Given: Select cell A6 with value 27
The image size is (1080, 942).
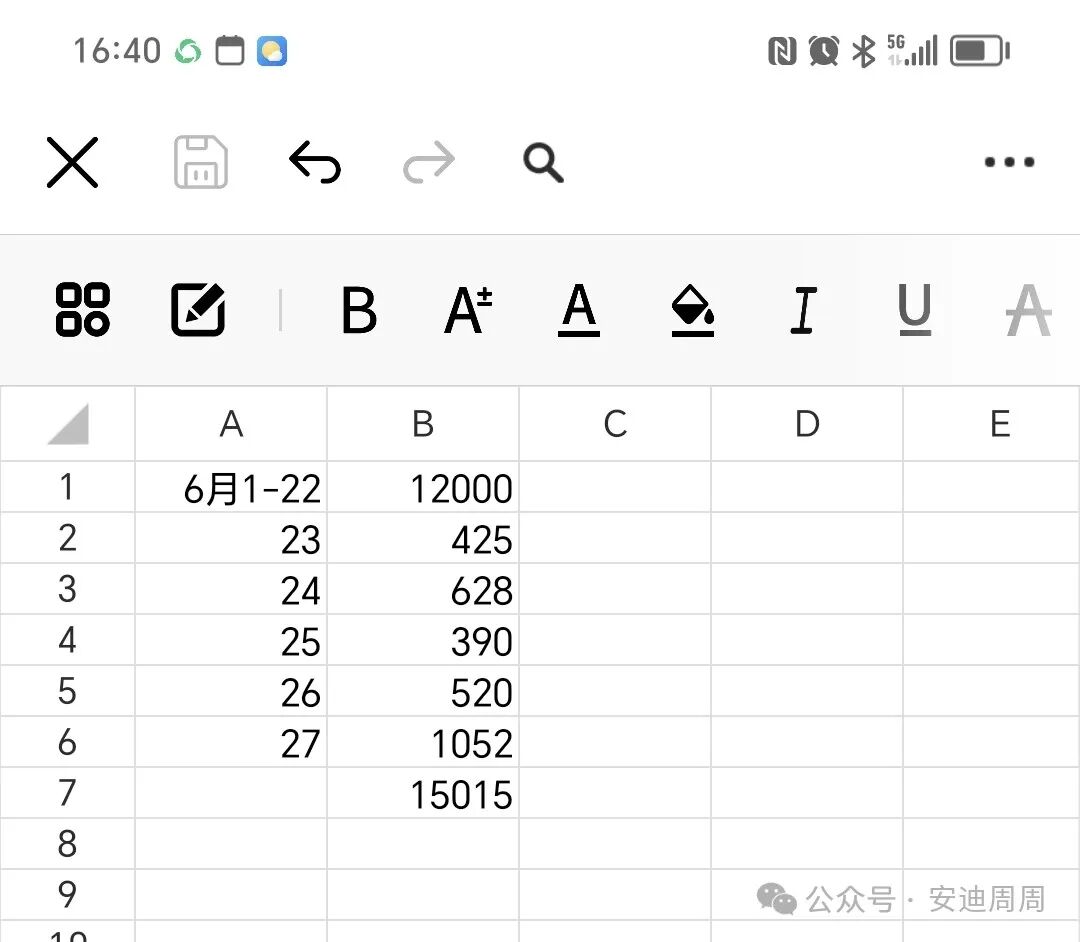Looking at the screenshot, I should 231,742.
